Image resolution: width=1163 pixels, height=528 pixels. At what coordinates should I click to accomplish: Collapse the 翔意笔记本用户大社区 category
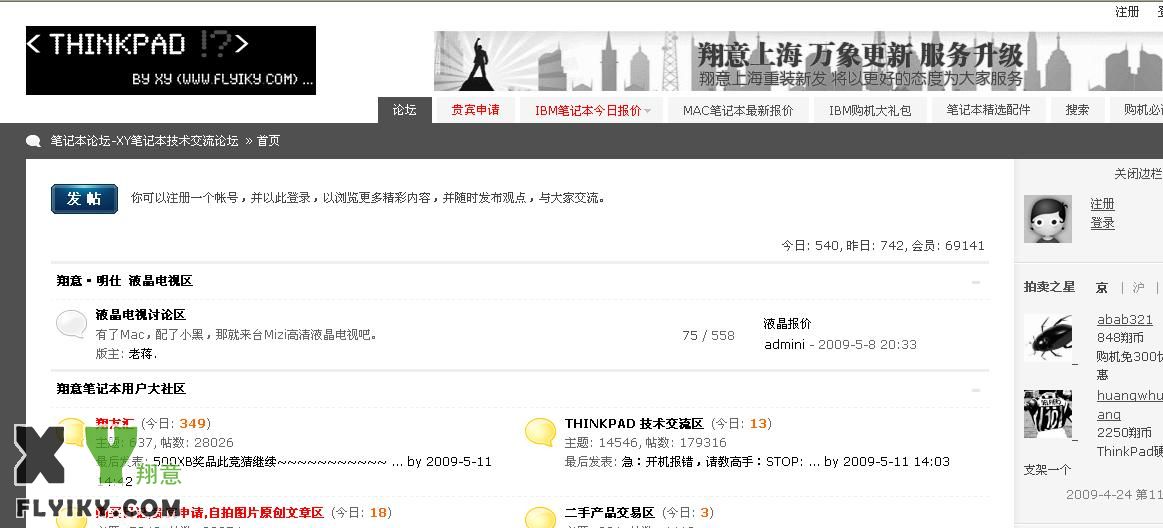click(x=976, y=390)
